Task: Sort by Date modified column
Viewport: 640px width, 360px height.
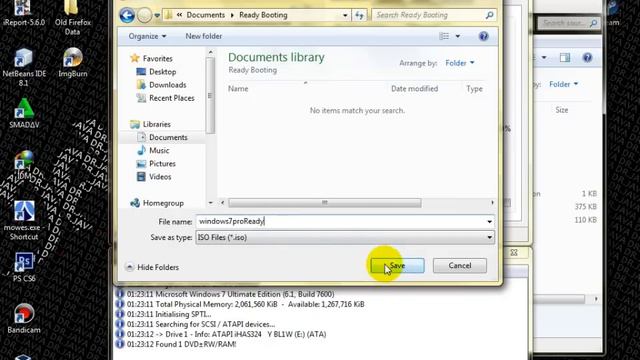Action: tap(414, 89)
